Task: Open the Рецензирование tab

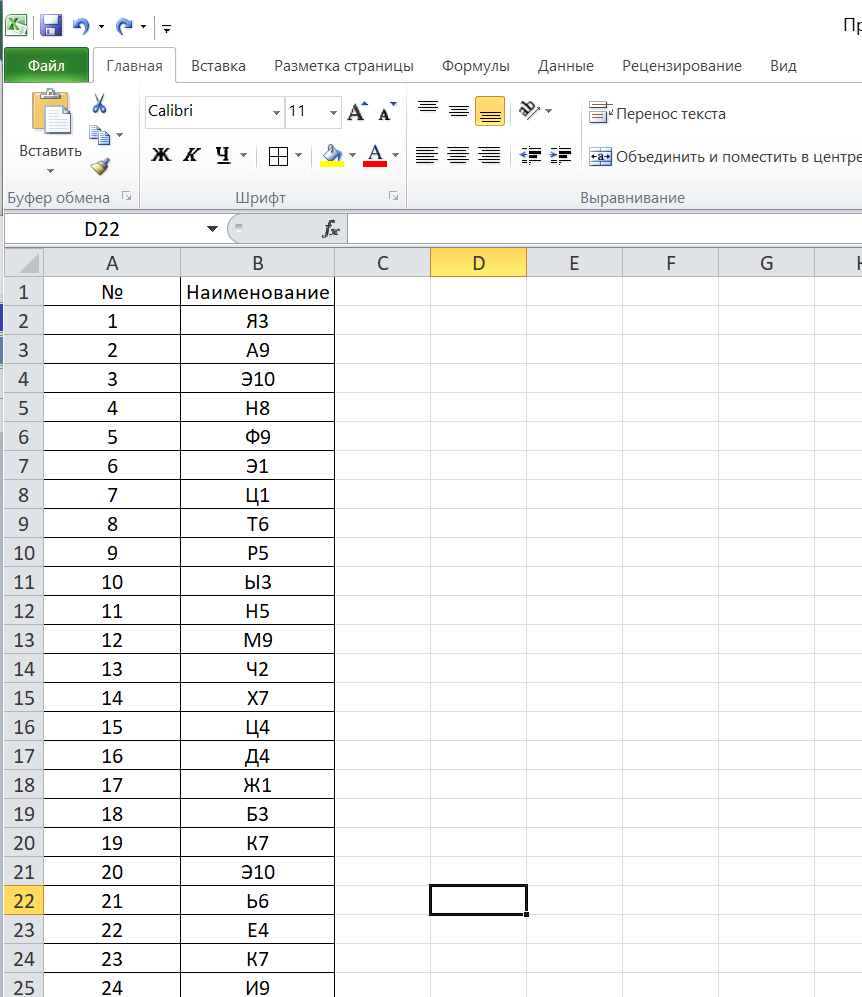Action: click(x=681, y=65)
